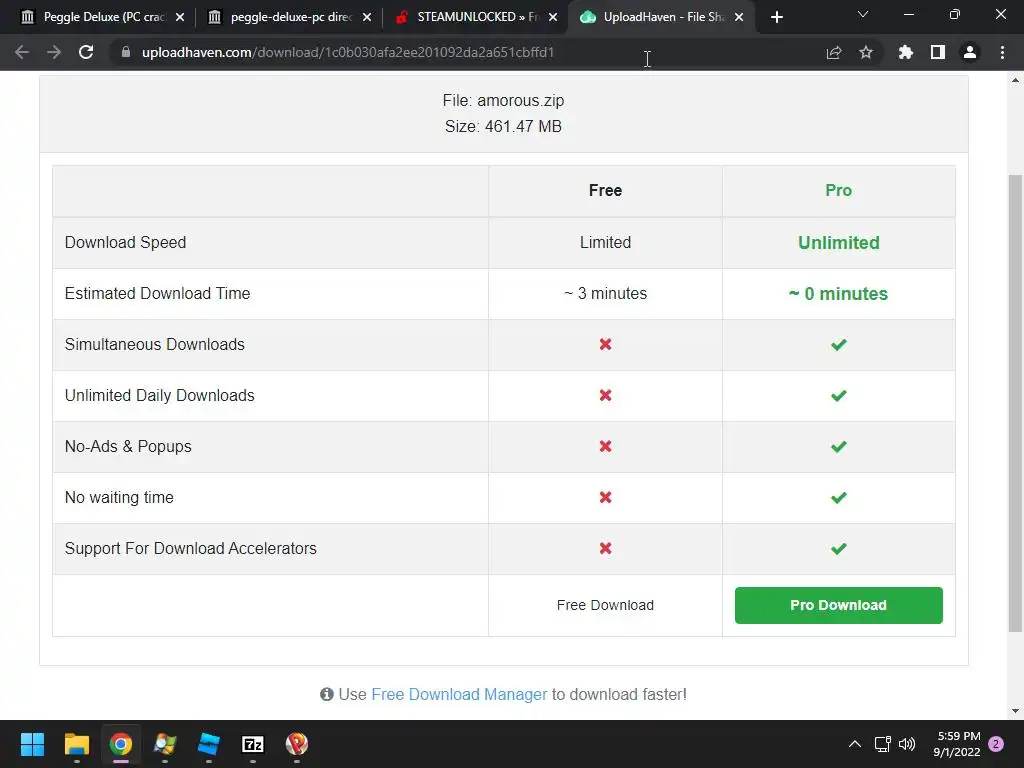Open the notification badge showing 2
Viewport: 1024px width, 768px height.
pyautogui.click(x=996, y=744)
